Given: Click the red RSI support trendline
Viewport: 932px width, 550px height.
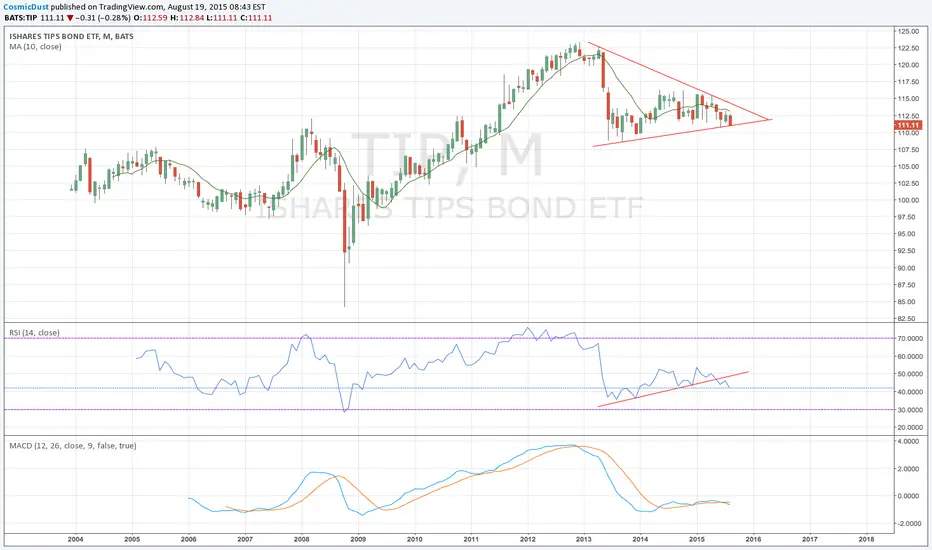Looking at the screenshot, I should pyautogui.click(x=673, y=389).
